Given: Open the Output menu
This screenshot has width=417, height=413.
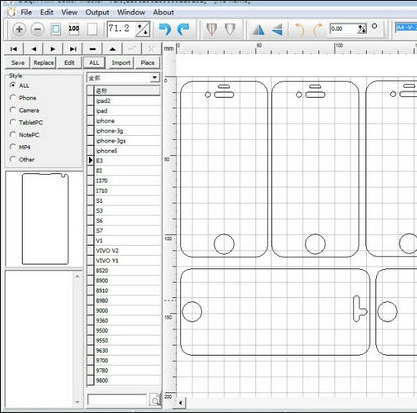Looking at the screenshot, I should coord(97,12).
